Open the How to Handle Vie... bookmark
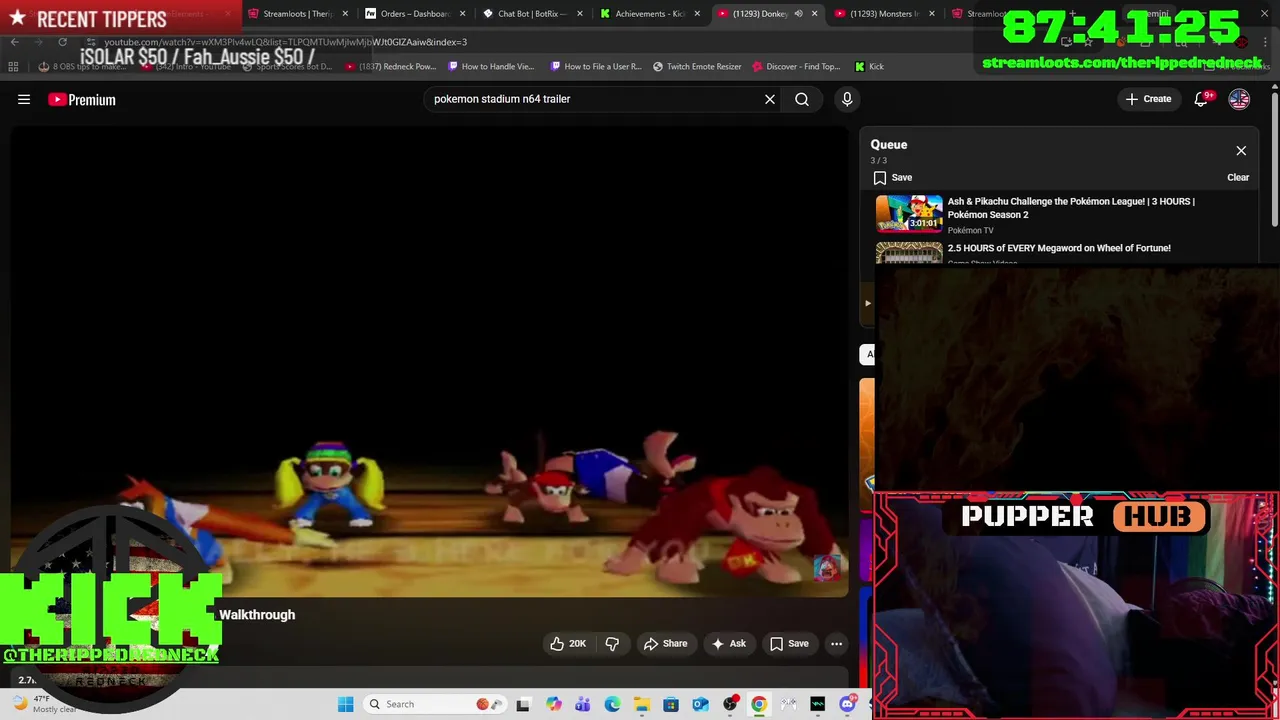 point(490,67)
